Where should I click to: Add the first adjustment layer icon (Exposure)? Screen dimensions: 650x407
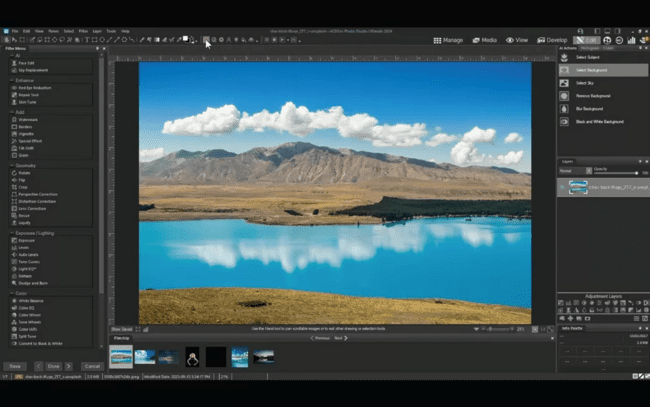click(561, 303)
